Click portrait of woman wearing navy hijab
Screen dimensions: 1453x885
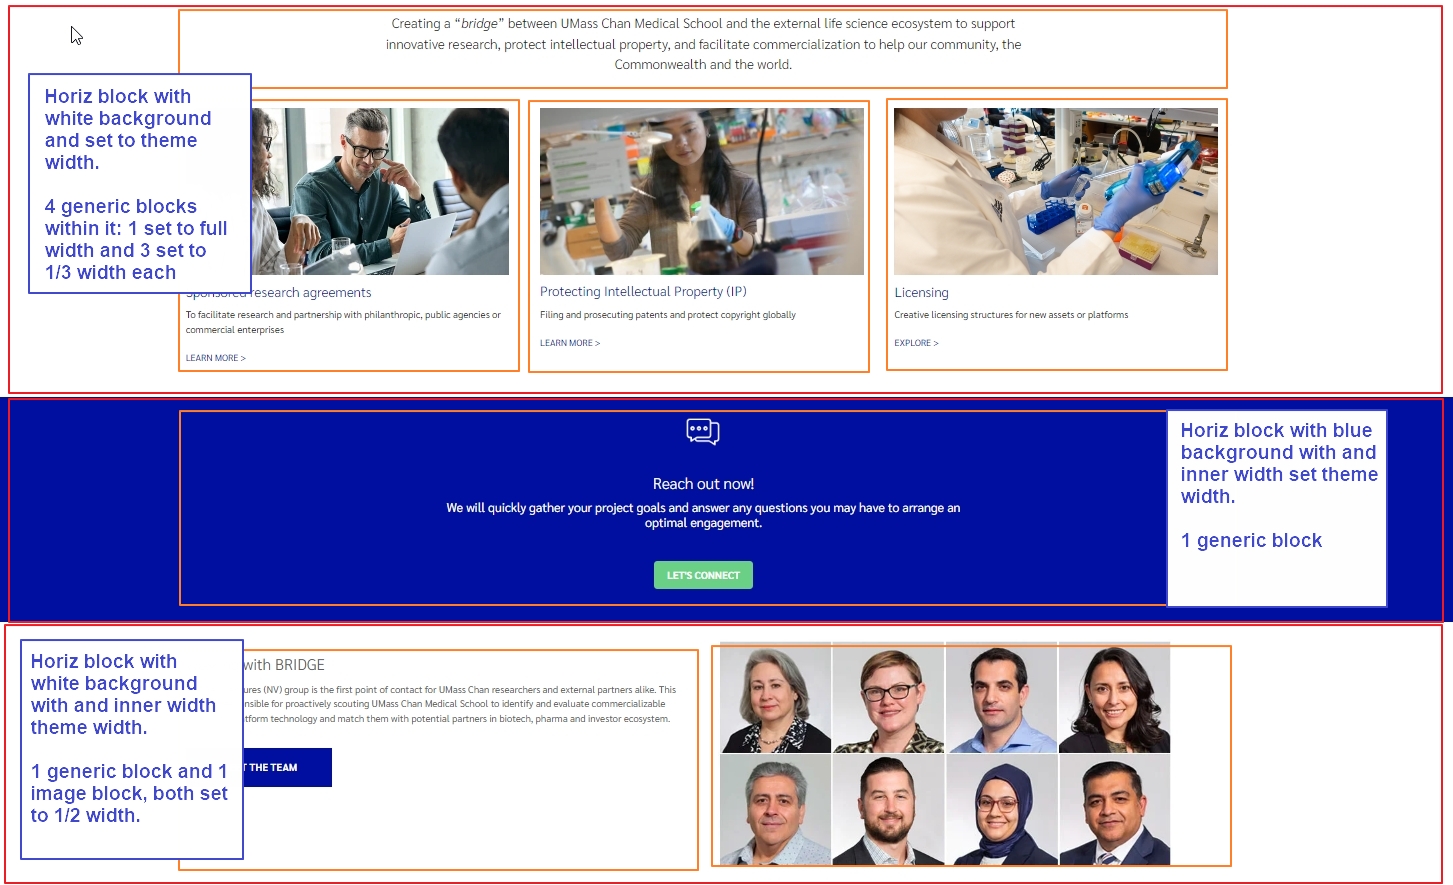click(x=1001, y=810)
